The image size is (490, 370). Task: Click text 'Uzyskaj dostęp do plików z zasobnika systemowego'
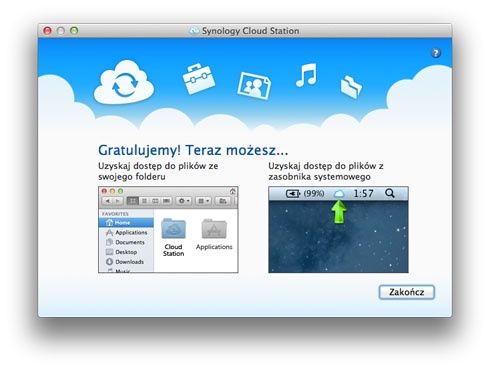[x=326, y=171]
